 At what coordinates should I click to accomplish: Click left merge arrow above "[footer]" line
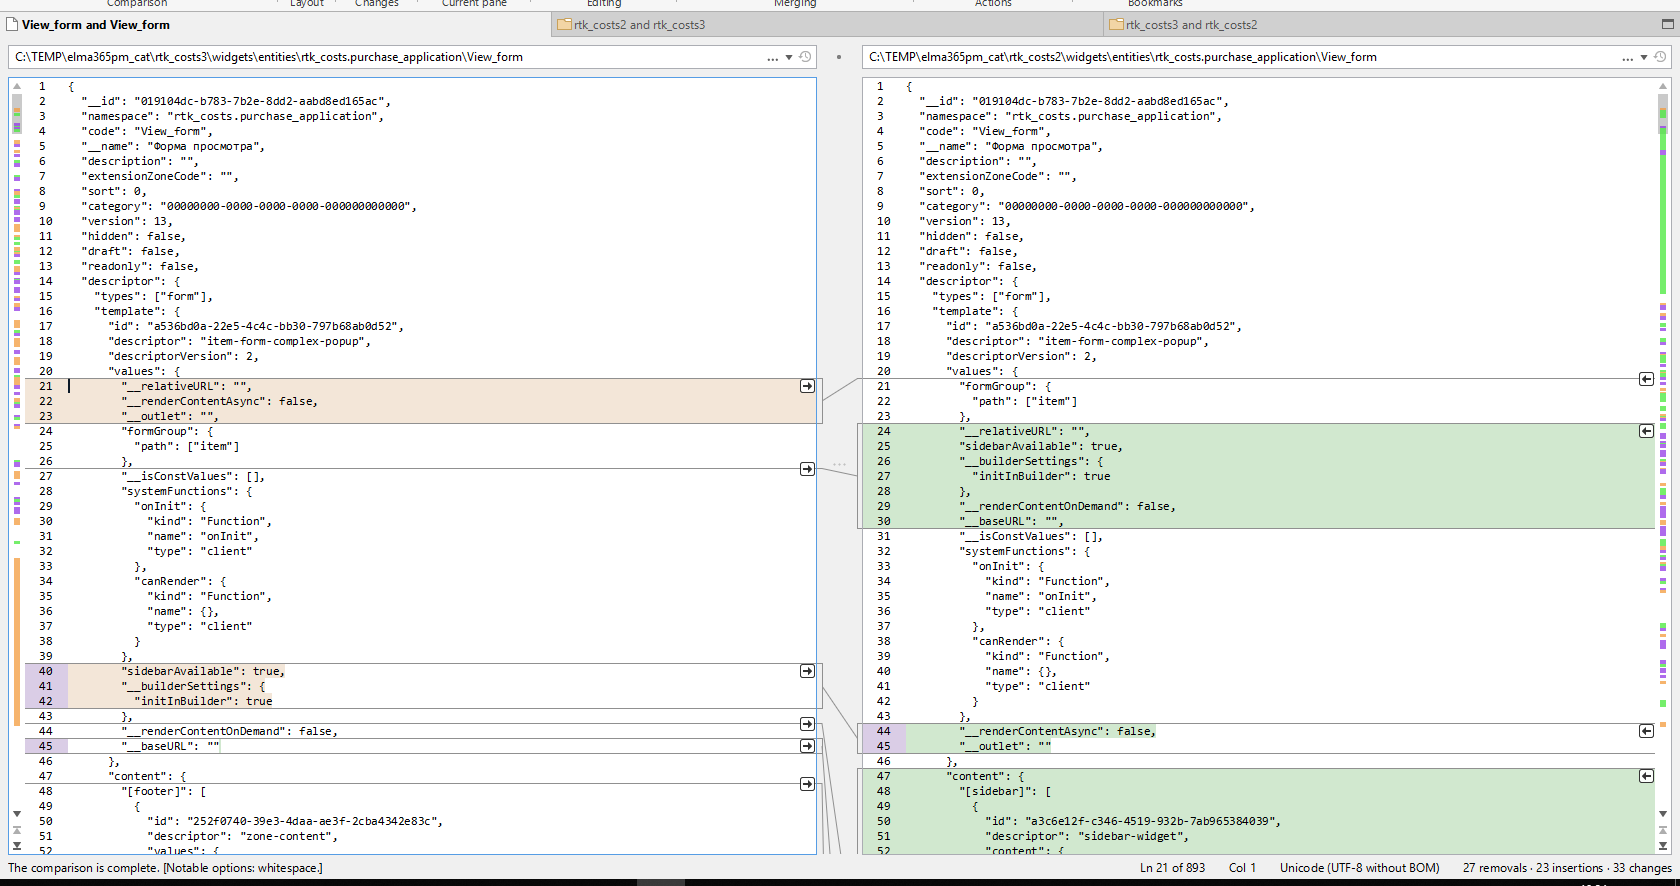[x=807, y=784]
